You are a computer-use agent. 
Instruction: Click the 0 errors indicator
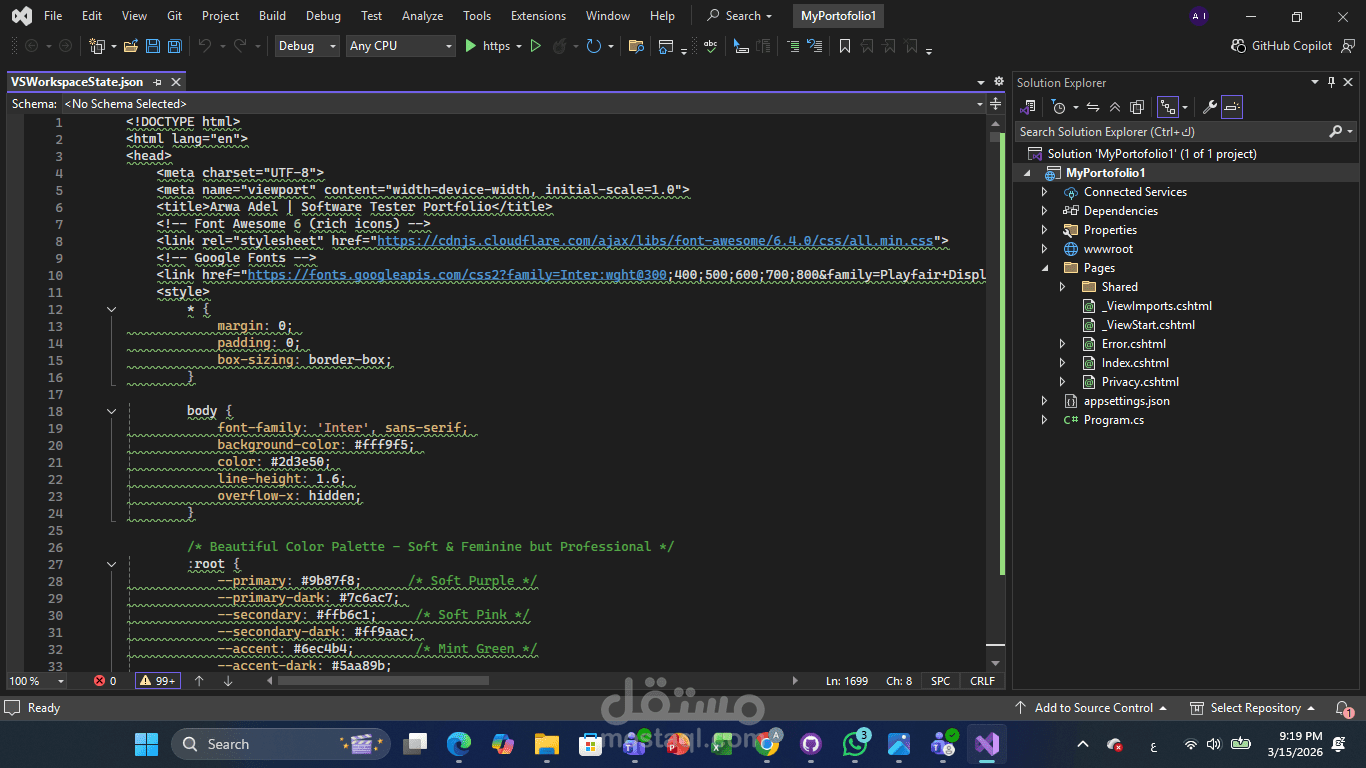pyautogui.click(x=105, y=681)
